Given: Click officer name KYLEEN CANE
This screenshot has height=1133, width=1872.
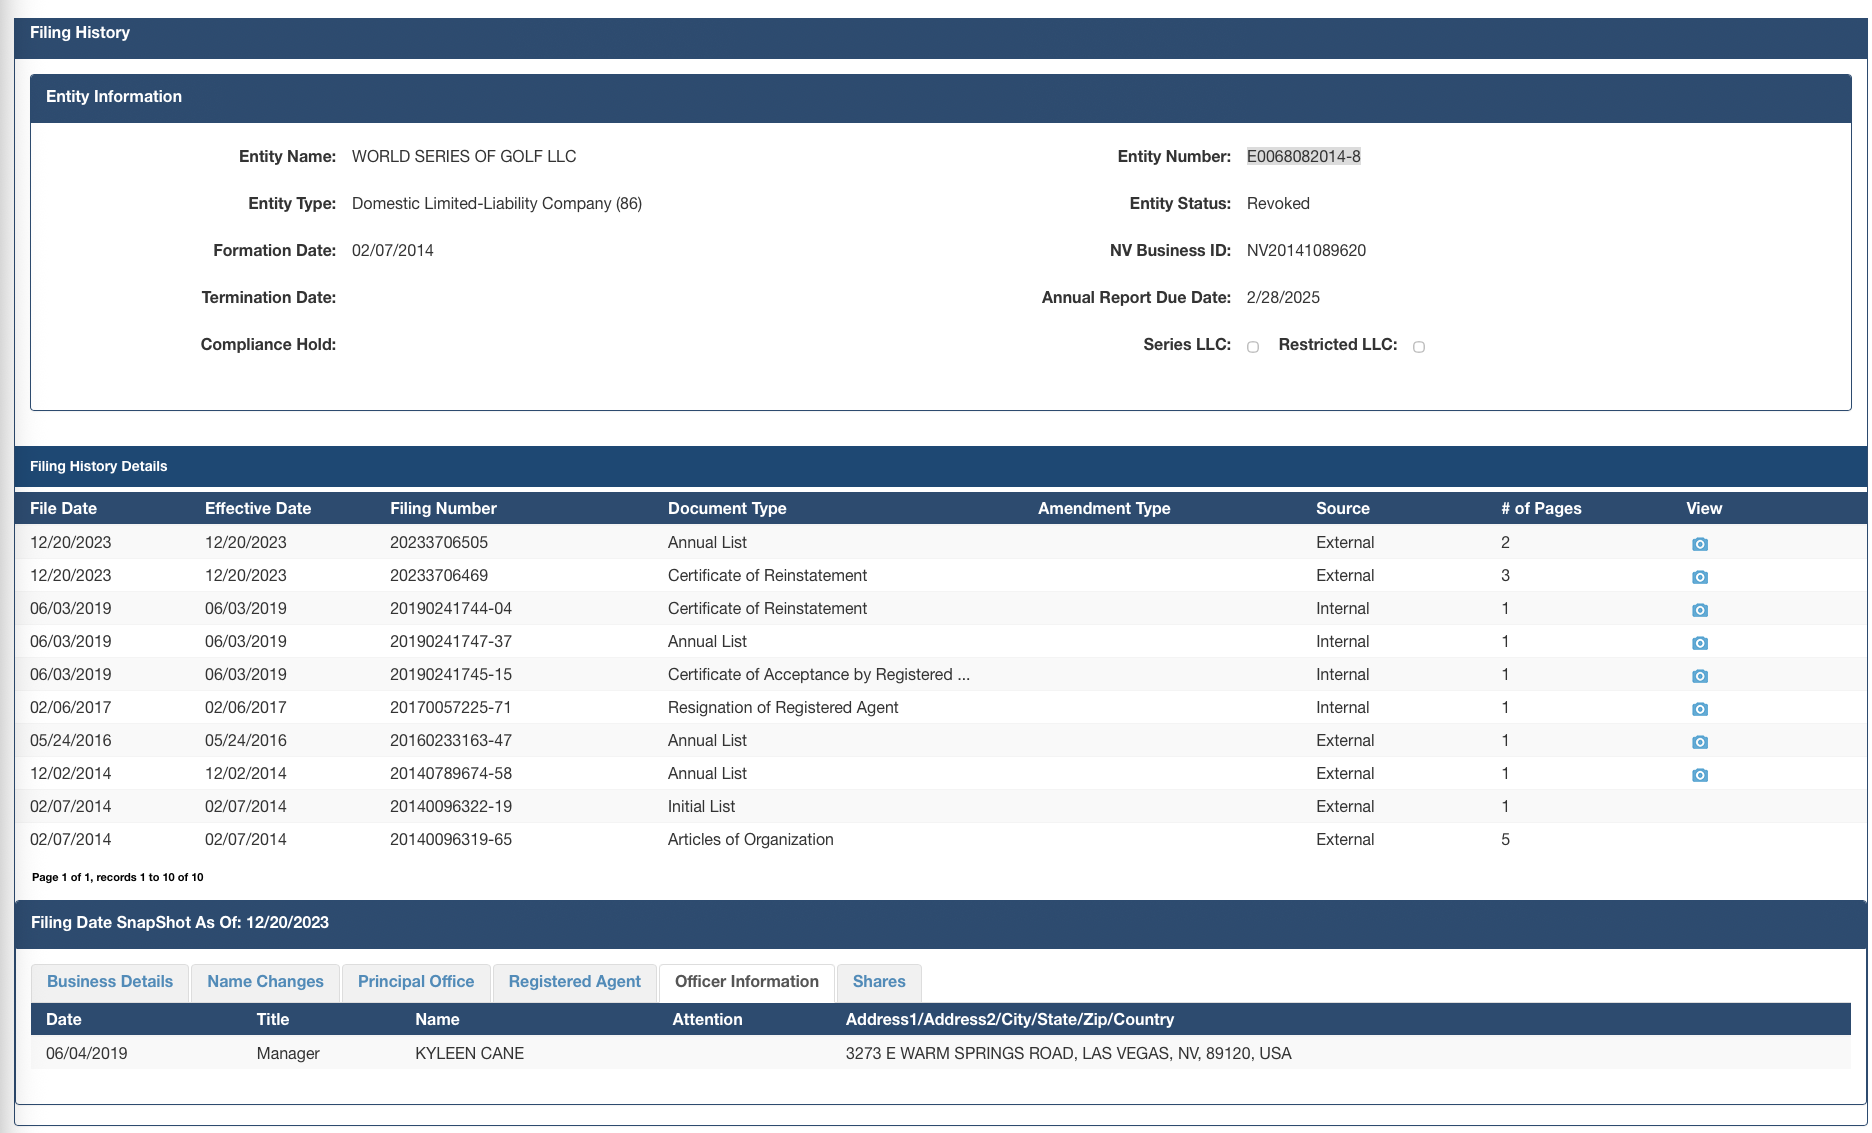Looking at the screenshot, I should point(469,1053).
